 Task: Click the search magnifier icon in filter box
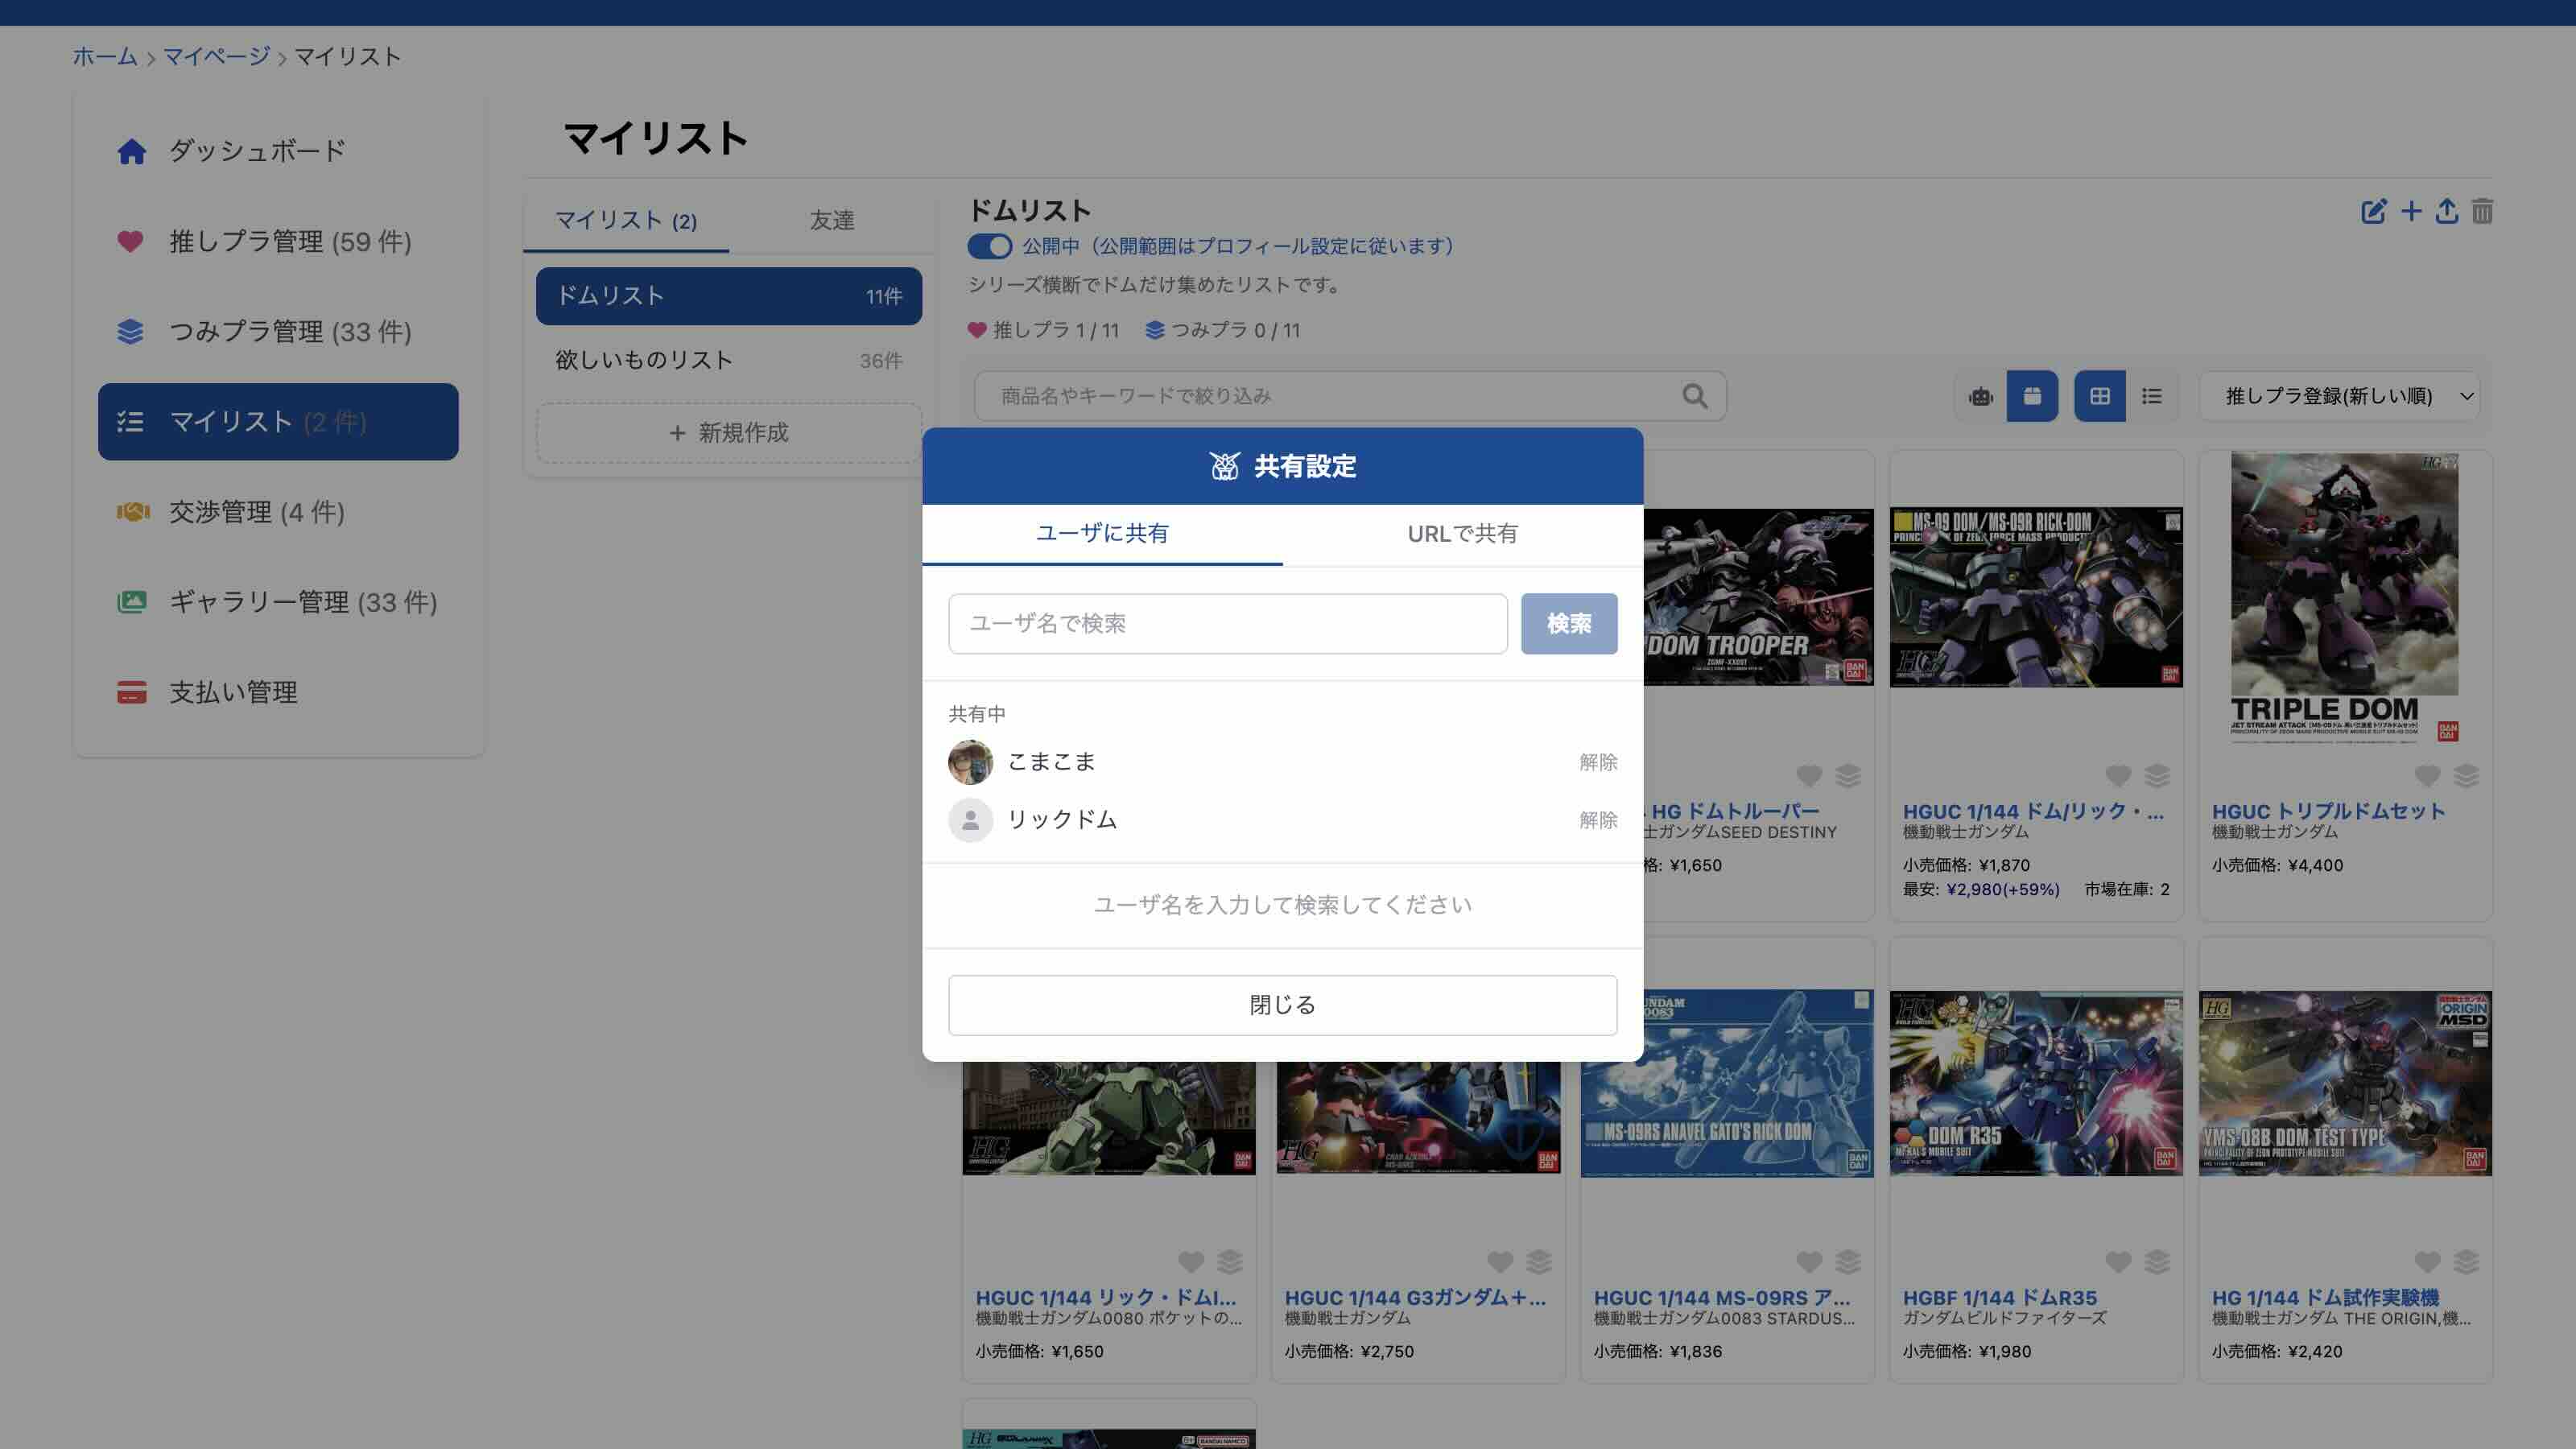tap(1694, 396)
